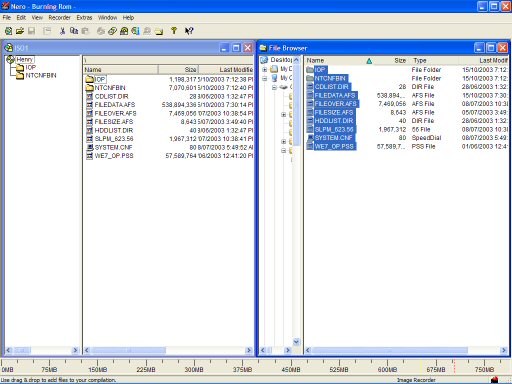Sort ISO1 list by Size column header
512x384 pixels.
tap(178, 70)
